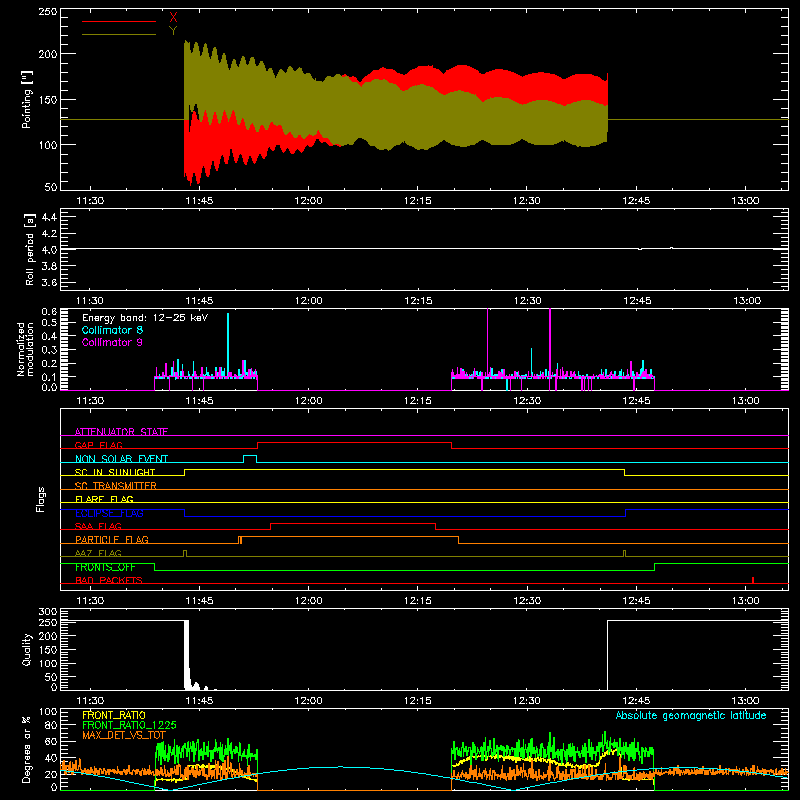Click the red X legend line
Screen dimensions: 800x800
point(119,21)
